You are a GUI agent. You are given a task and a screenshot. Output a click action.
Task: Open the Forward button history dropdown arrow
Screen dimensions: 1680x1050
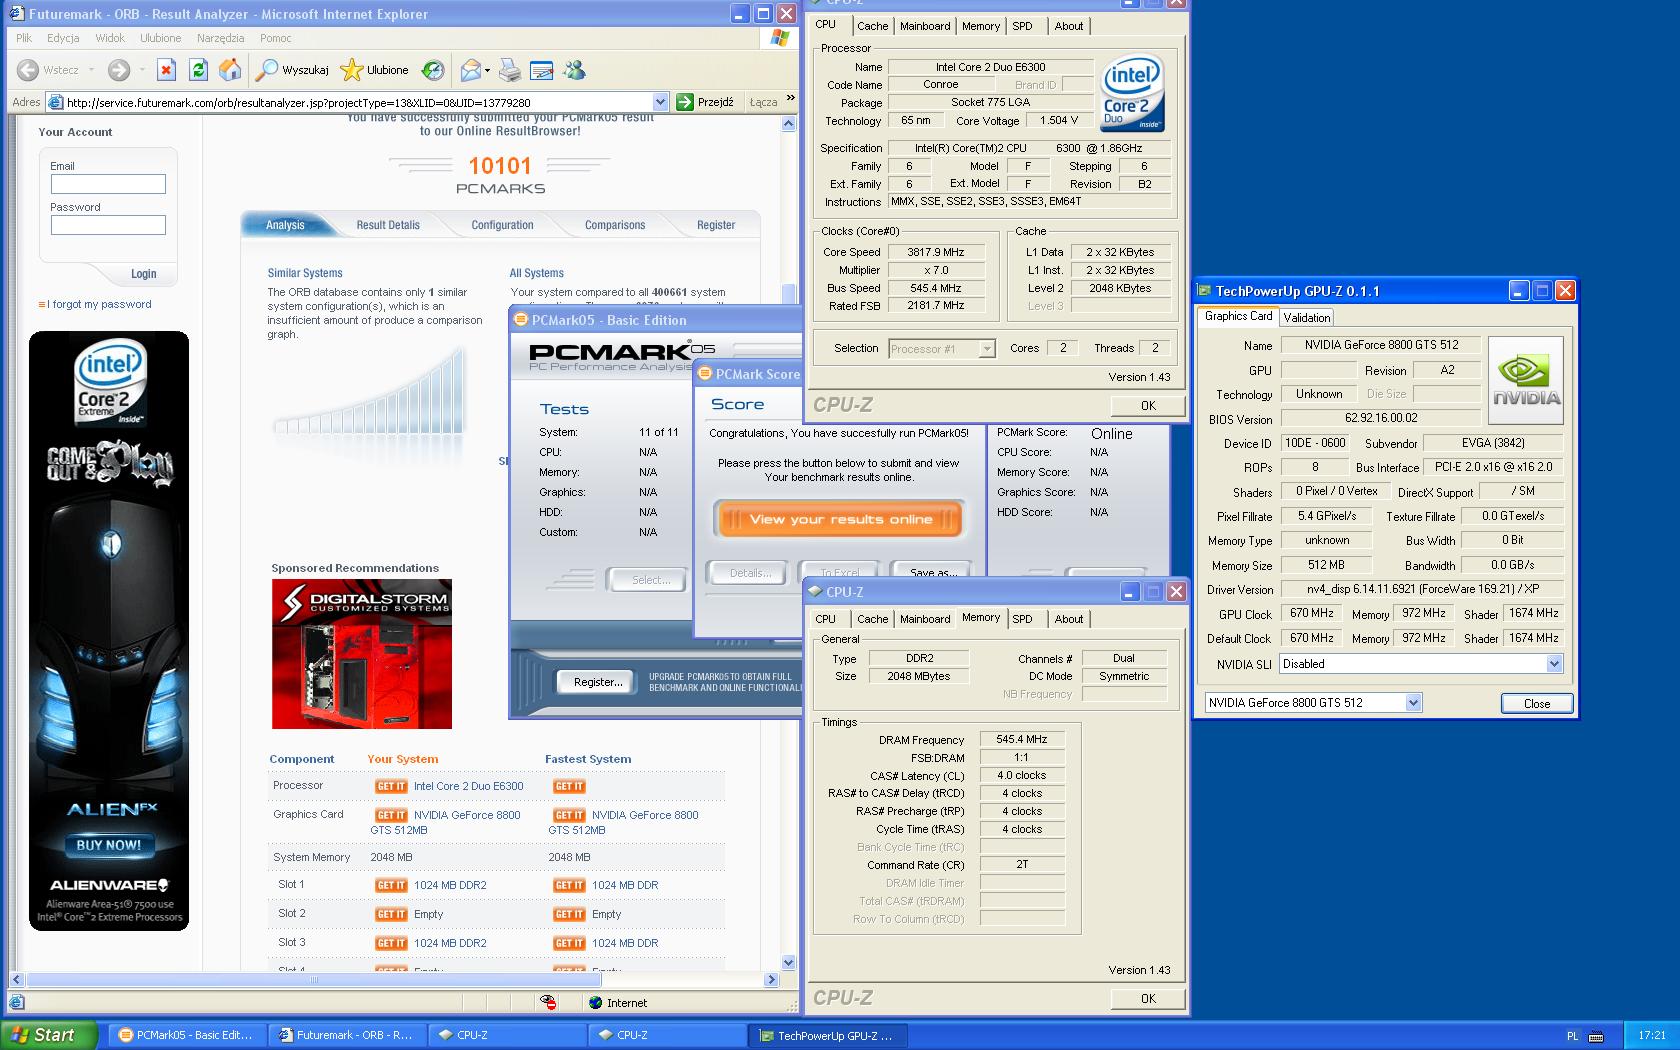(x=141, y=70)
